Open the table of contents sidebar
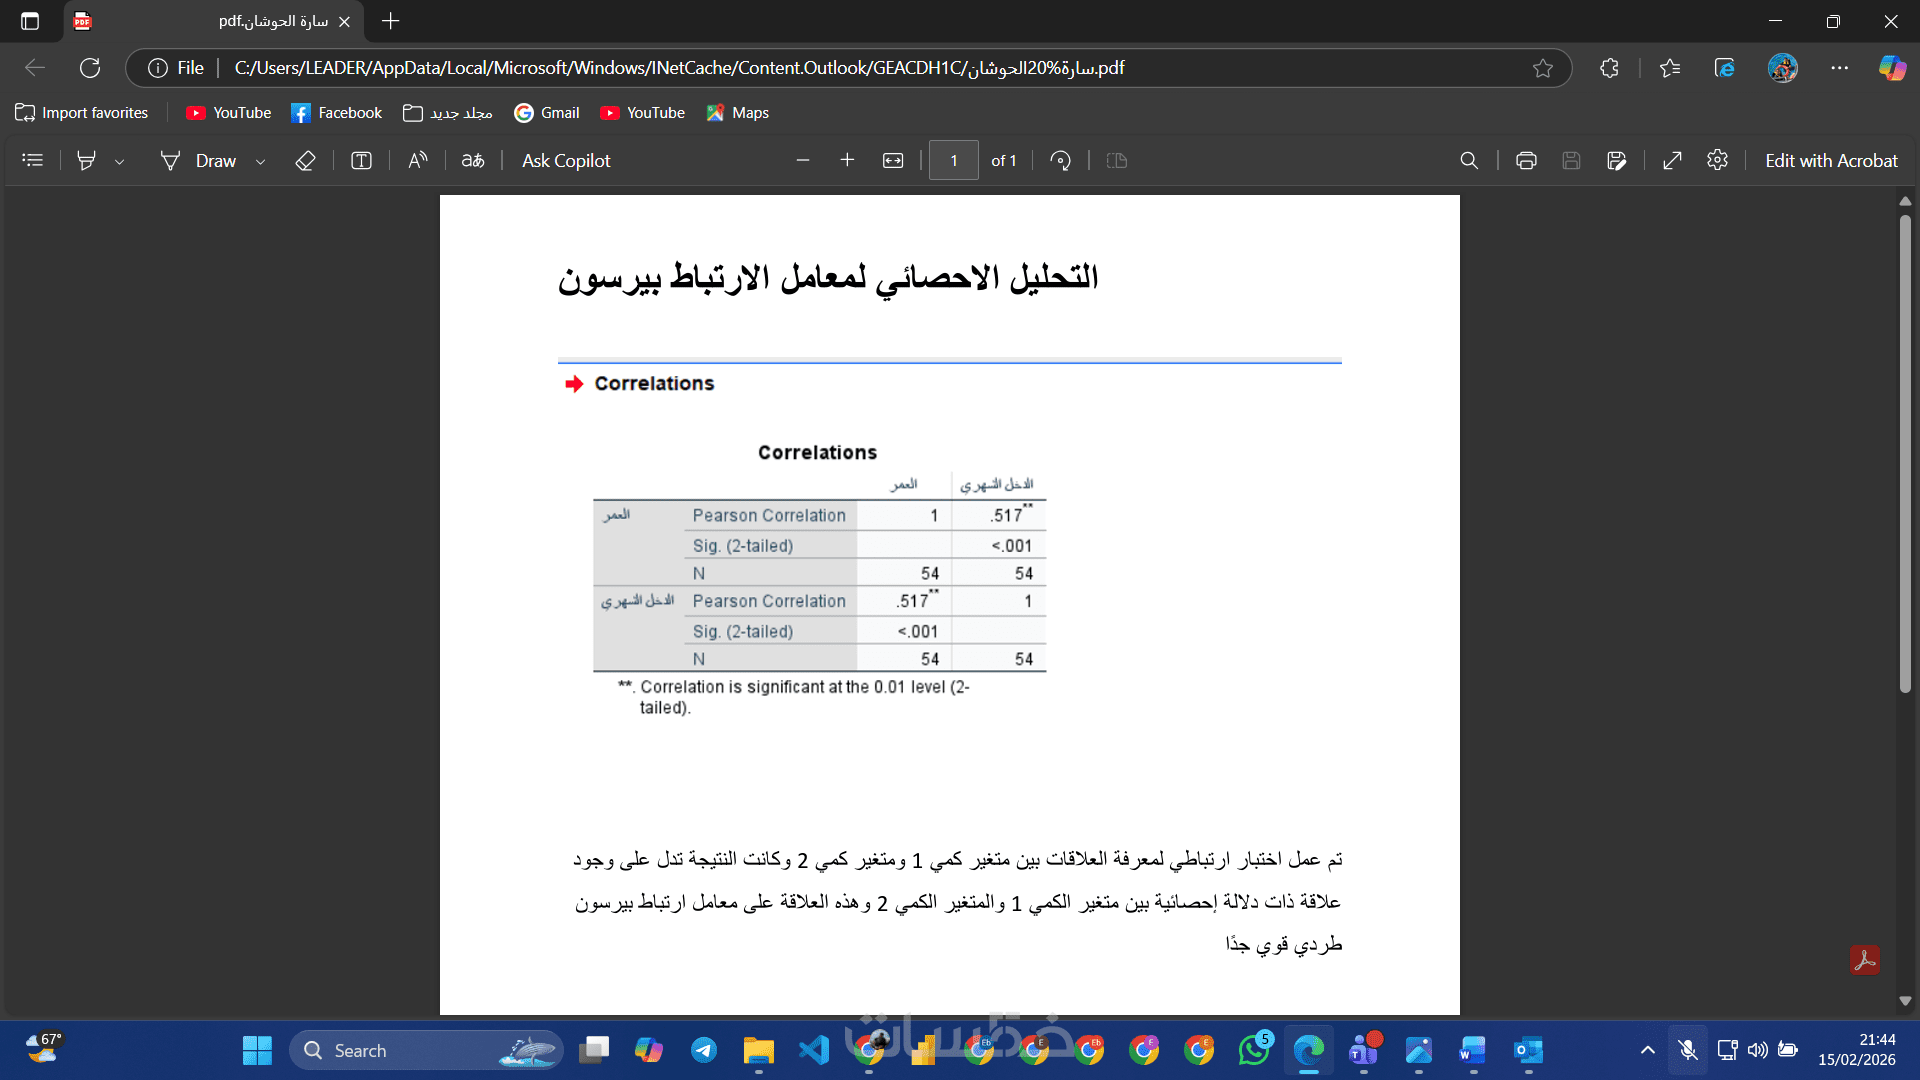This screenshot has width=1920, height=1080. click(32, 160)
